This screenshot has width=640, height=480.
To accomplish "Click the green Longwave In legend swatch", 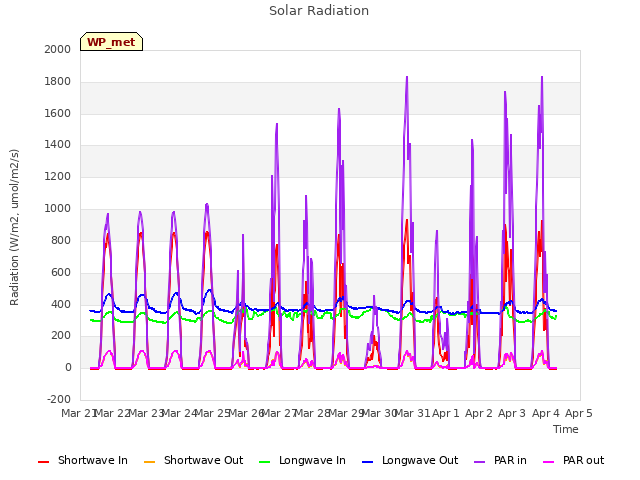I will [x=265, y=462].
